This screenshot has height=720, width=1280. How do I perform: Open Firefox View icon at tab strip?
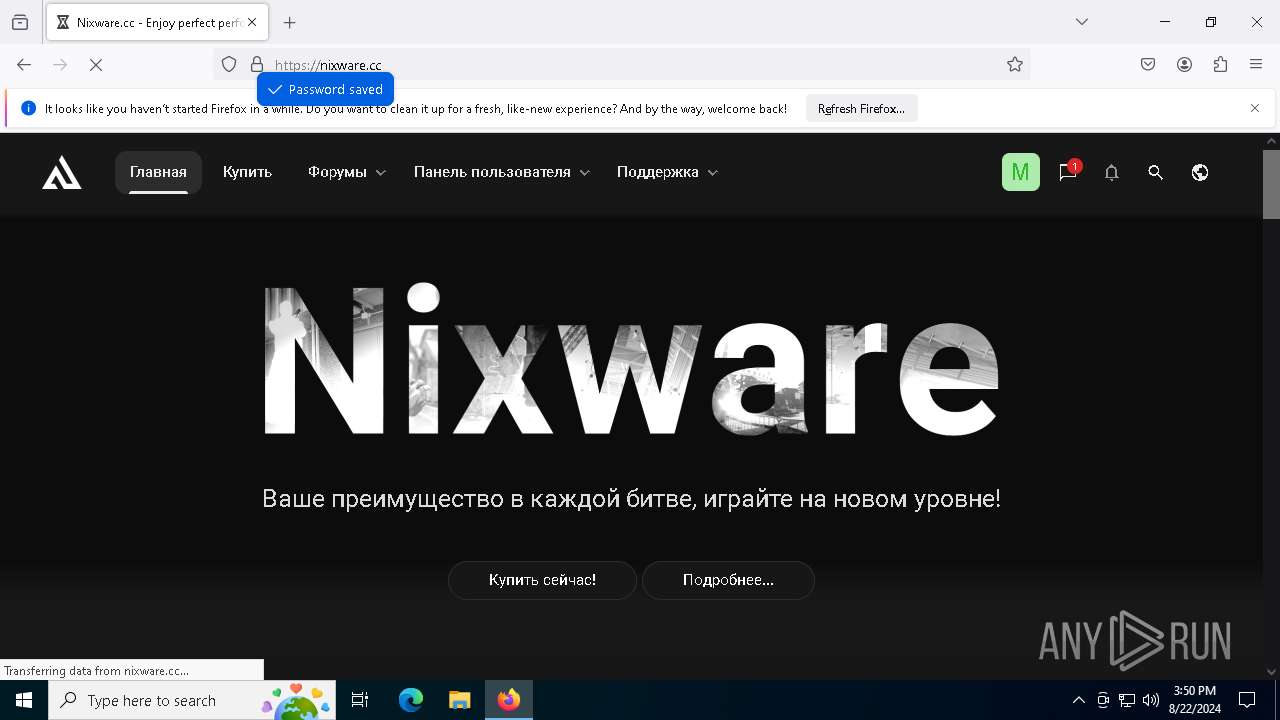pyautogui.click(x=20, y=22)
